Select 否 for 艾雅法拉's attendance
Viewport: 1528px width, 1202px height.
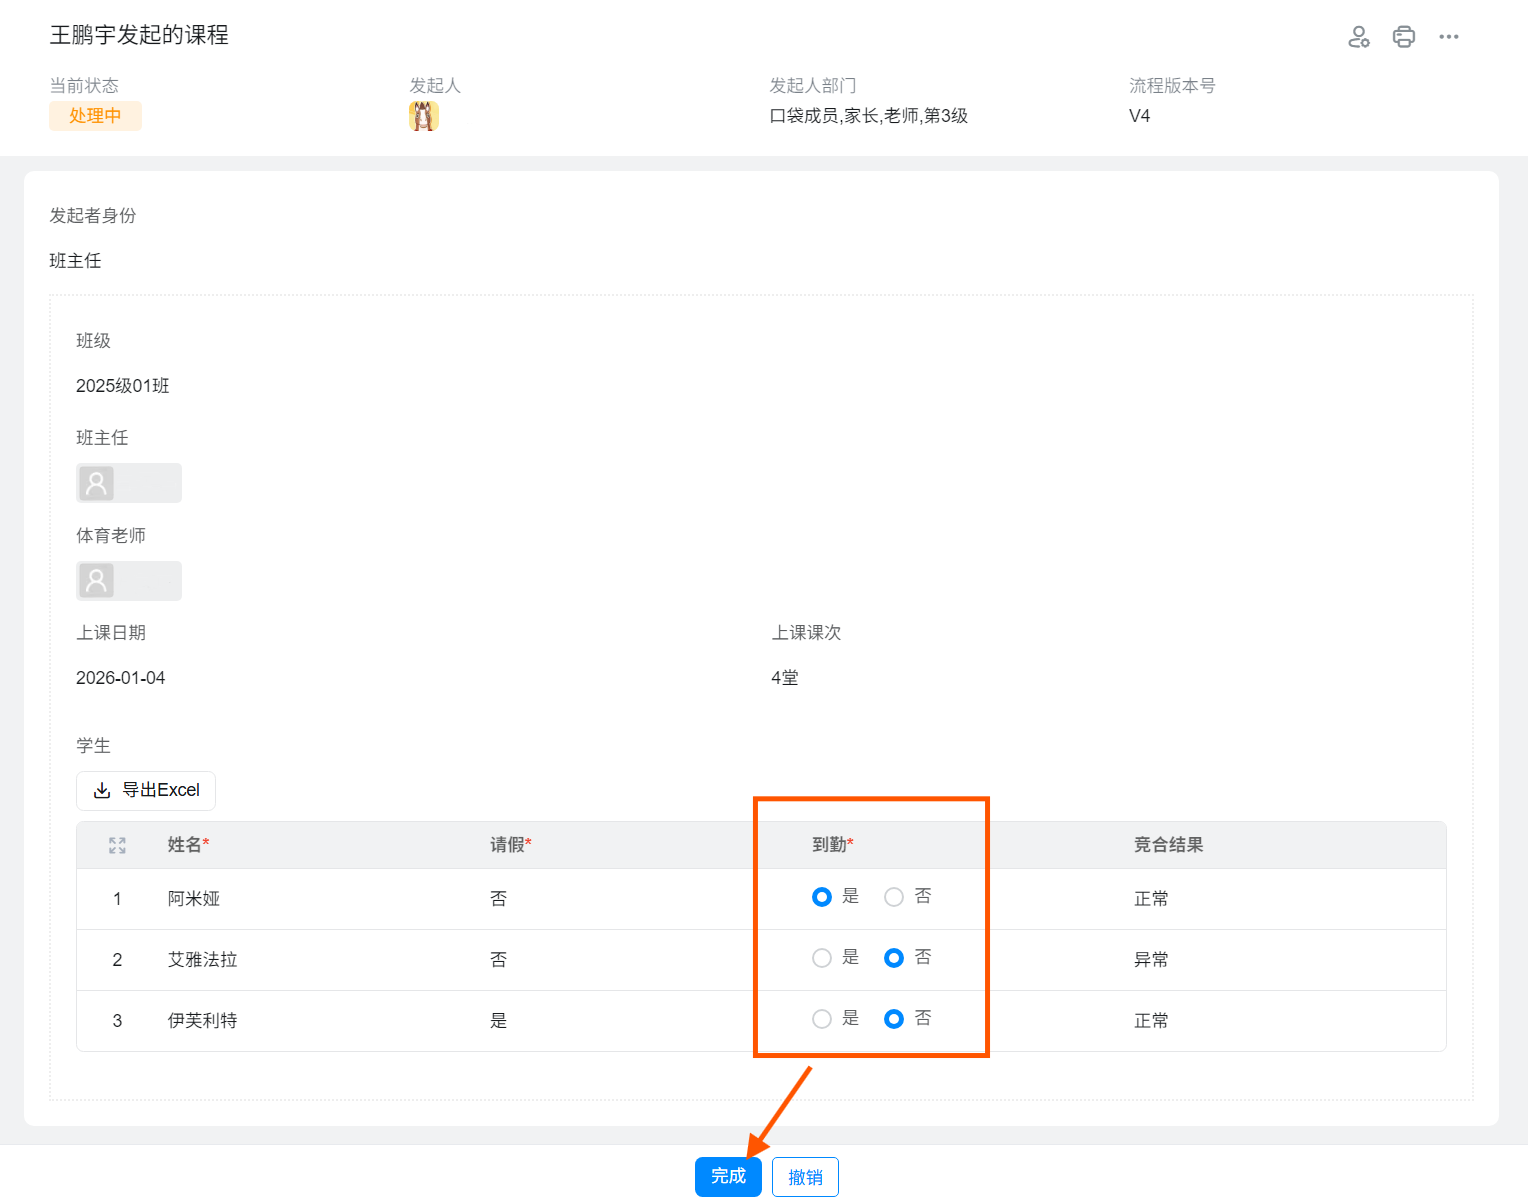[894, 958]
